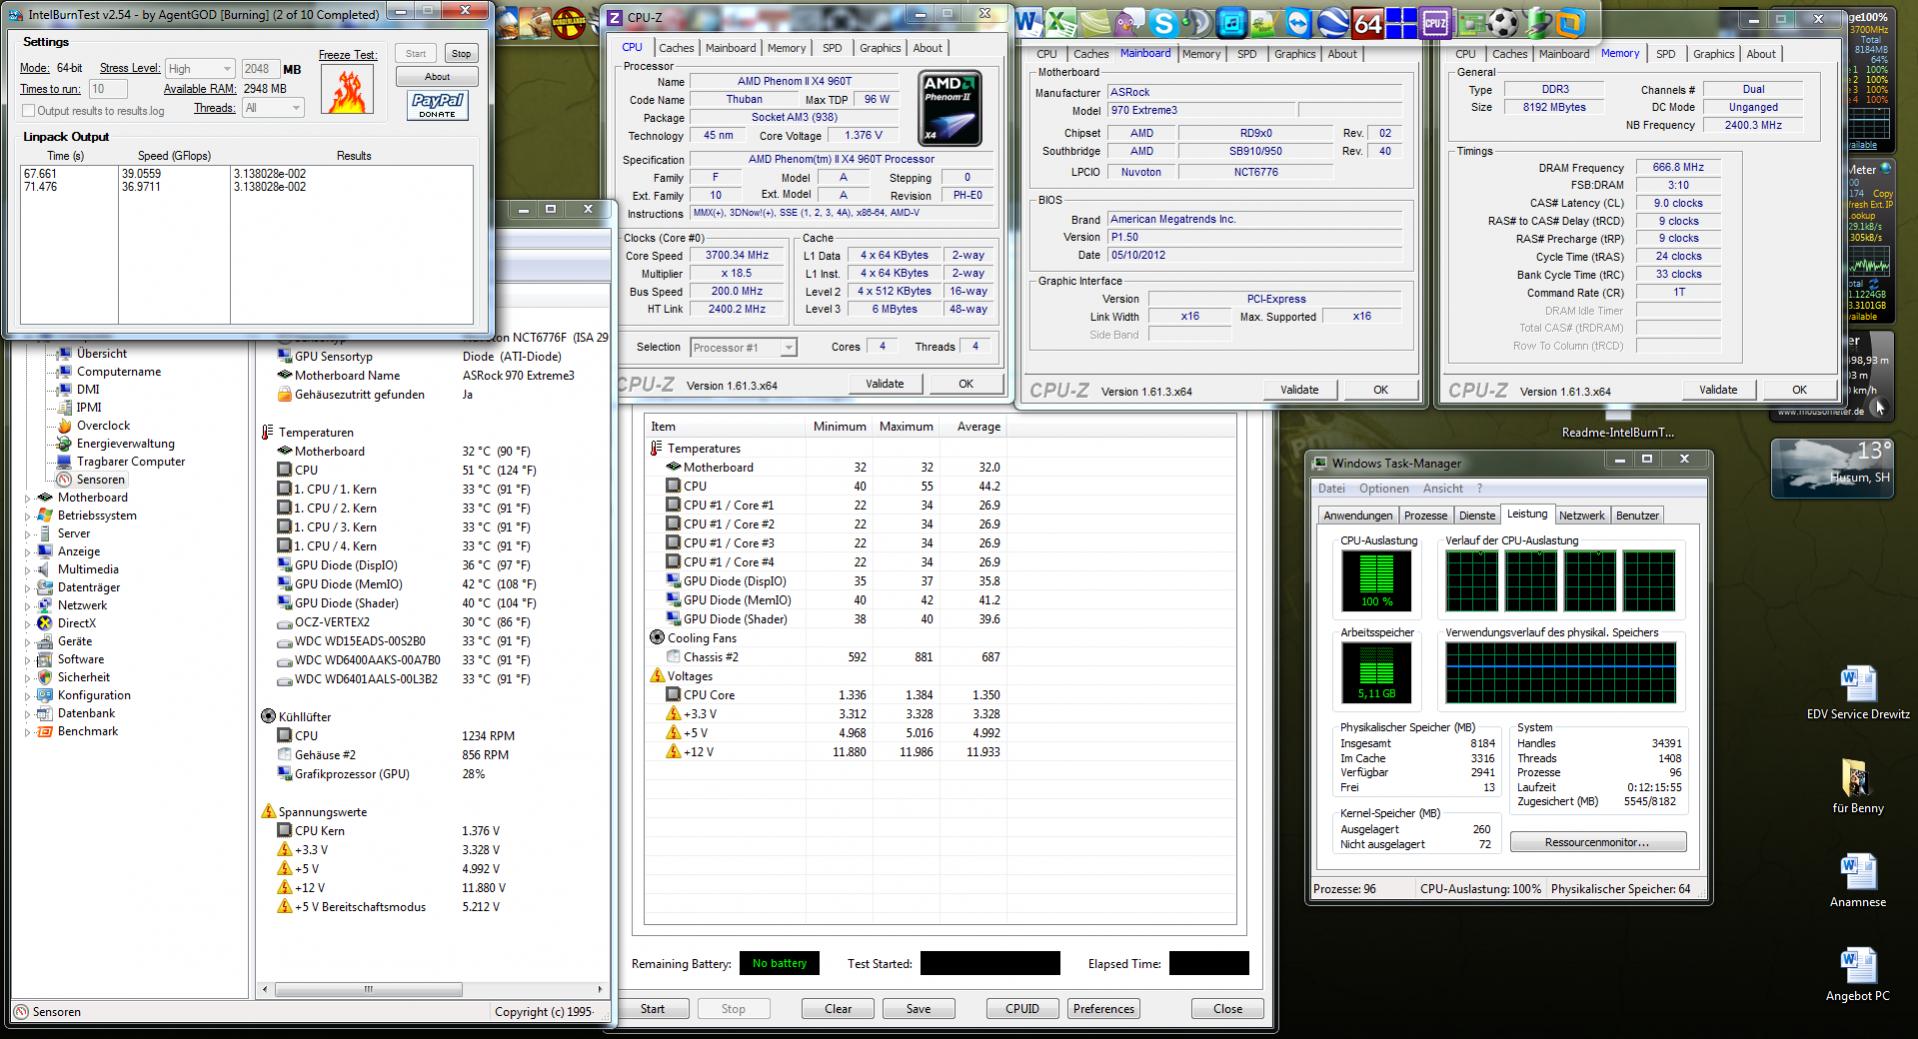This screenshot has height=1039, width=1918.
Task: Open the Threads dropdown in IntelBurnTest
Action: 272,108
